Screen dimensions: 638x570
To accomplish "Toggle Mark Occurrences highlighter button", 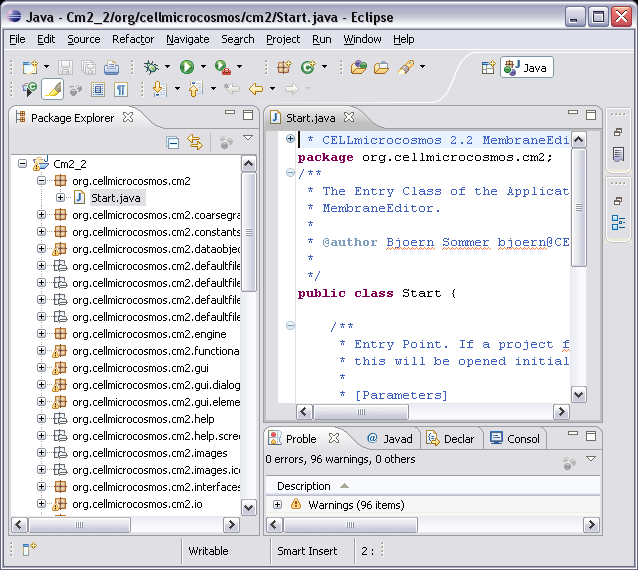I will coord(52,89).
